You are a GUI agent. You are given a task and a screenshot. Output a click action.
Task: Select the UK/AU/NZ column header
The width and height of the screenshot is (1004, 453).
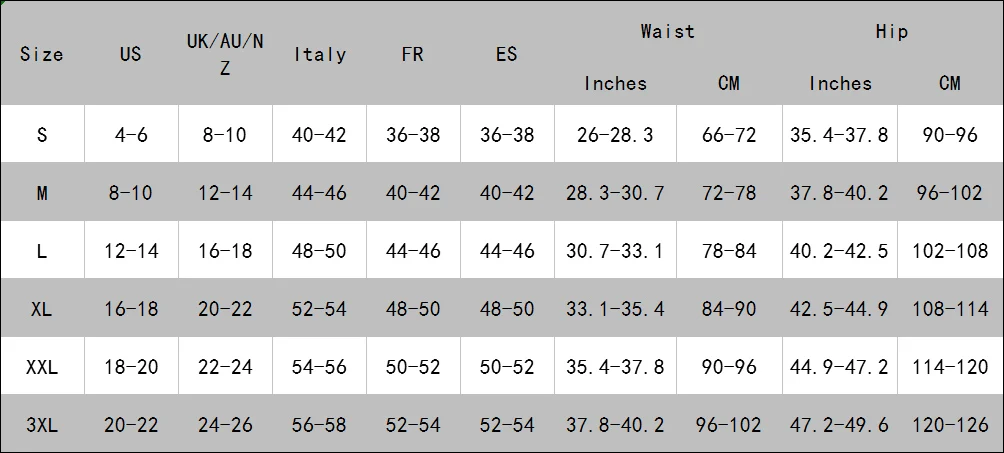pyautogui.click(x=225, y=54)
